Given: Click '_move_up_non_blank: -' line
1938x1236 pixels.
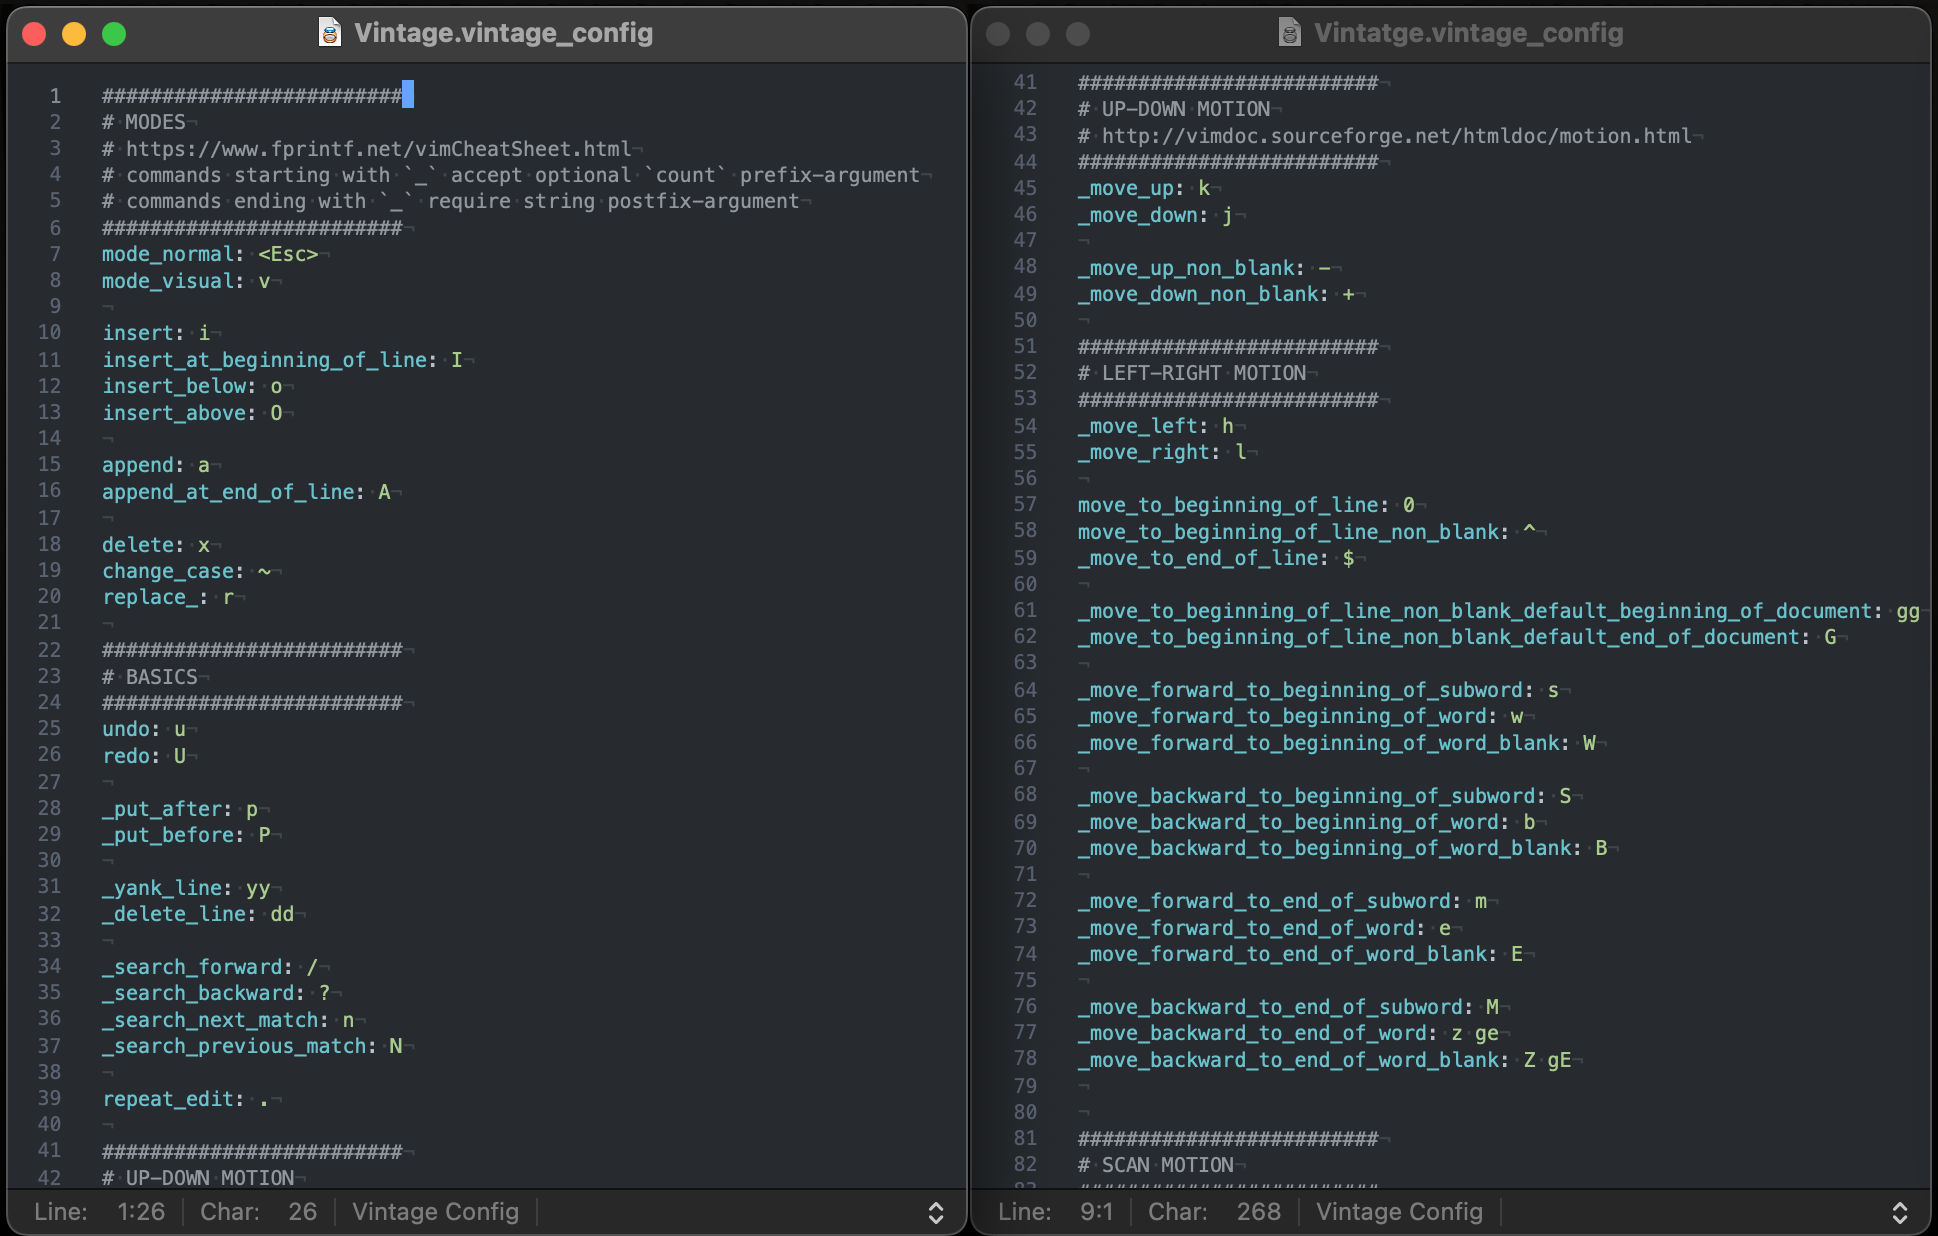Looking at the screenshot, I should point(1204,268).
